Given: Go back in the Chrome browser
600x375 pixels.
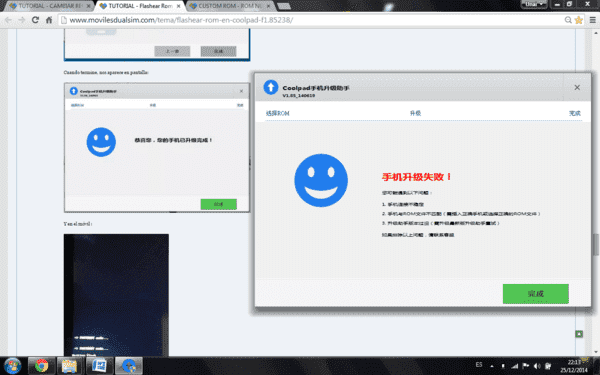Looking at the screenshot, I should point(8,20).
